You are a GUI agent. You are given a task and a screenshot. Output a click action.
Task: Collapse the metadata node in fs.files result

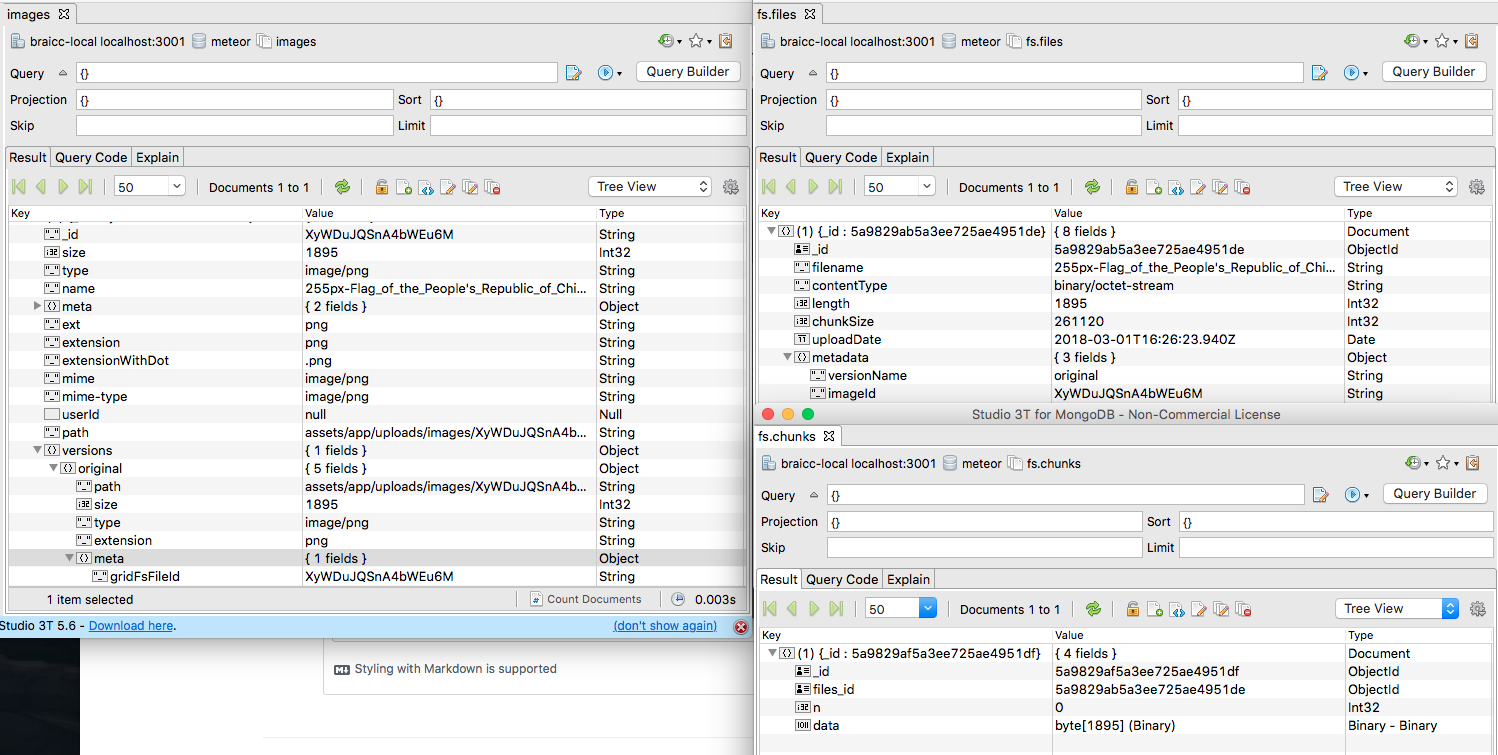(x=788, y=357)
